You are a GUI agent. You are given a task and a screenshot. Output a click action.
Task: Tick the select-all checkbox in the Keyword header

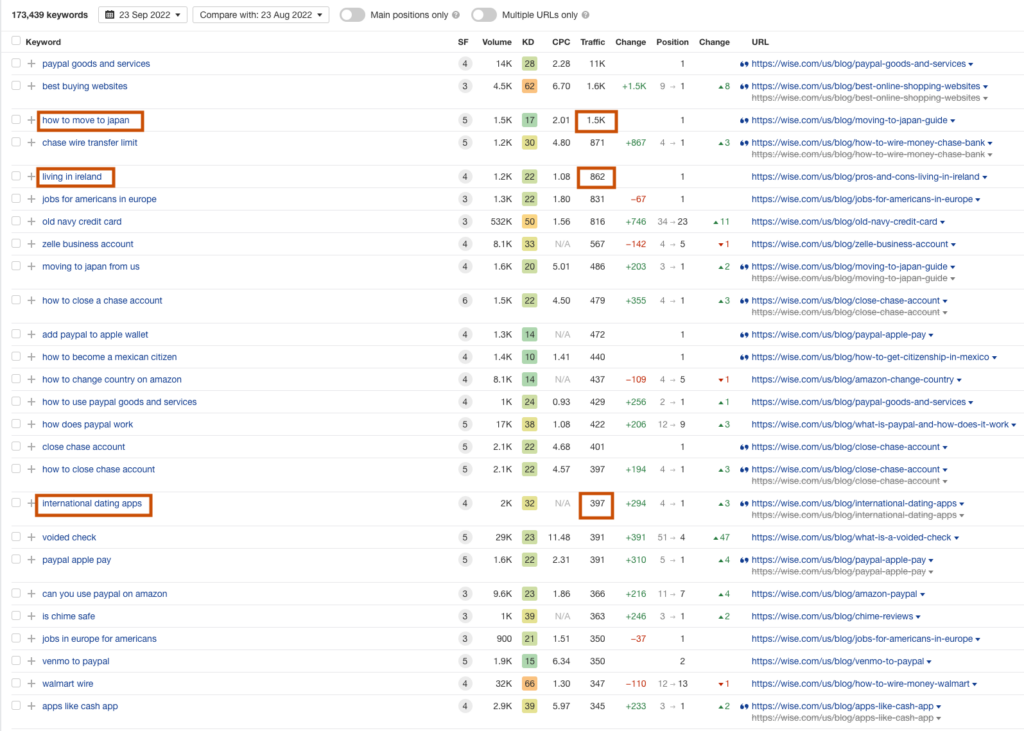point(15,42)
